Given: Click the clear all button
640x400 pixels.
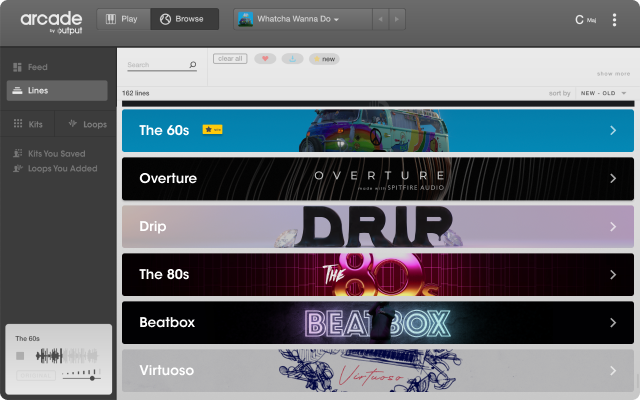Looking at the screenshot, I should (x=230, y=59).
